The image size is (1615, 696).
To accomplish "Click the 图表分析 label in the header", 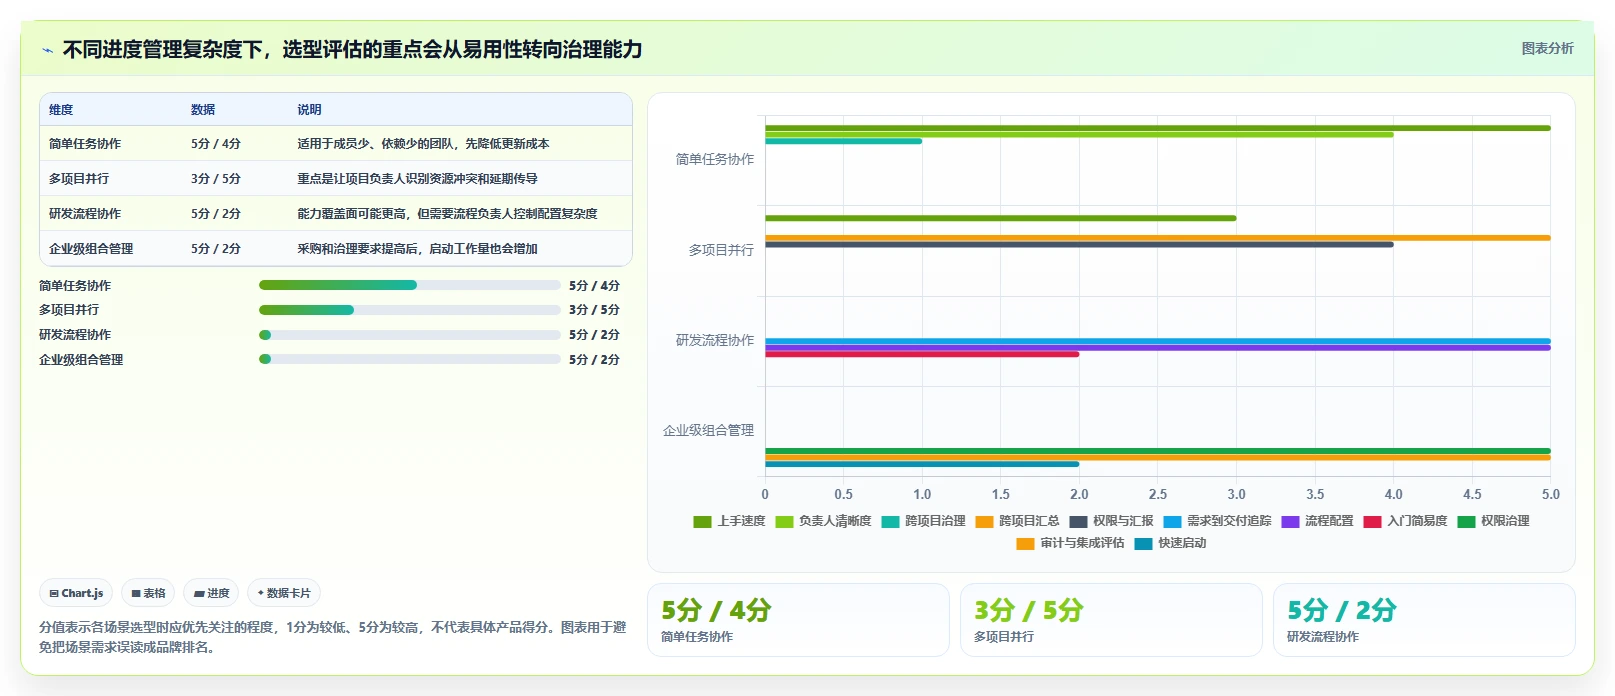I will coord(1547,48).
